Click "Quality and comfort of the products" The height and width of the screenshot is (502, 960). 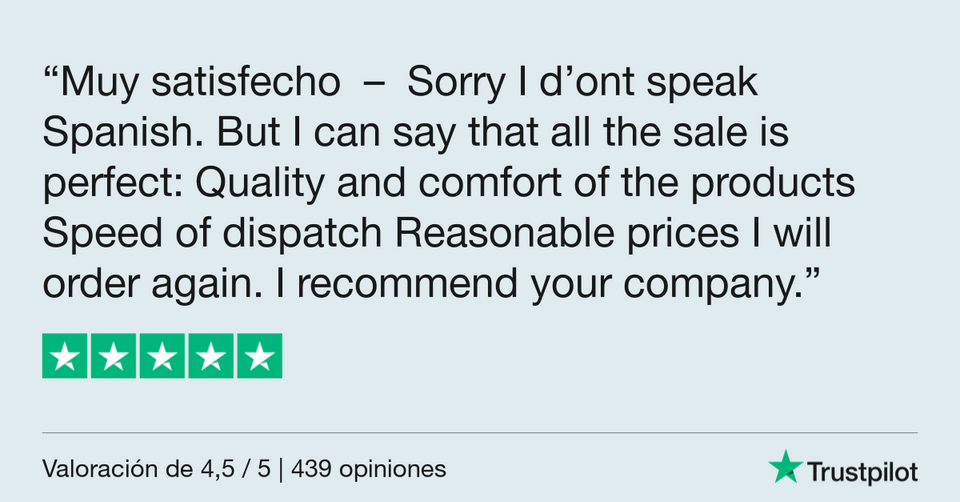525,184
